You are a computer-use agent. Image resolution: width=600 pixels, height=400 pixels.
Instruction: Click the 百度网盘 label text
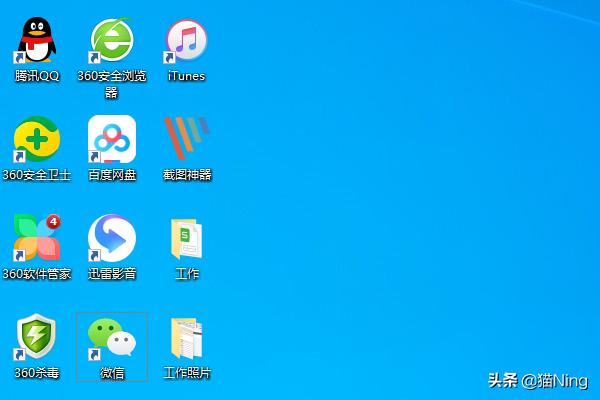pos(112,175)
